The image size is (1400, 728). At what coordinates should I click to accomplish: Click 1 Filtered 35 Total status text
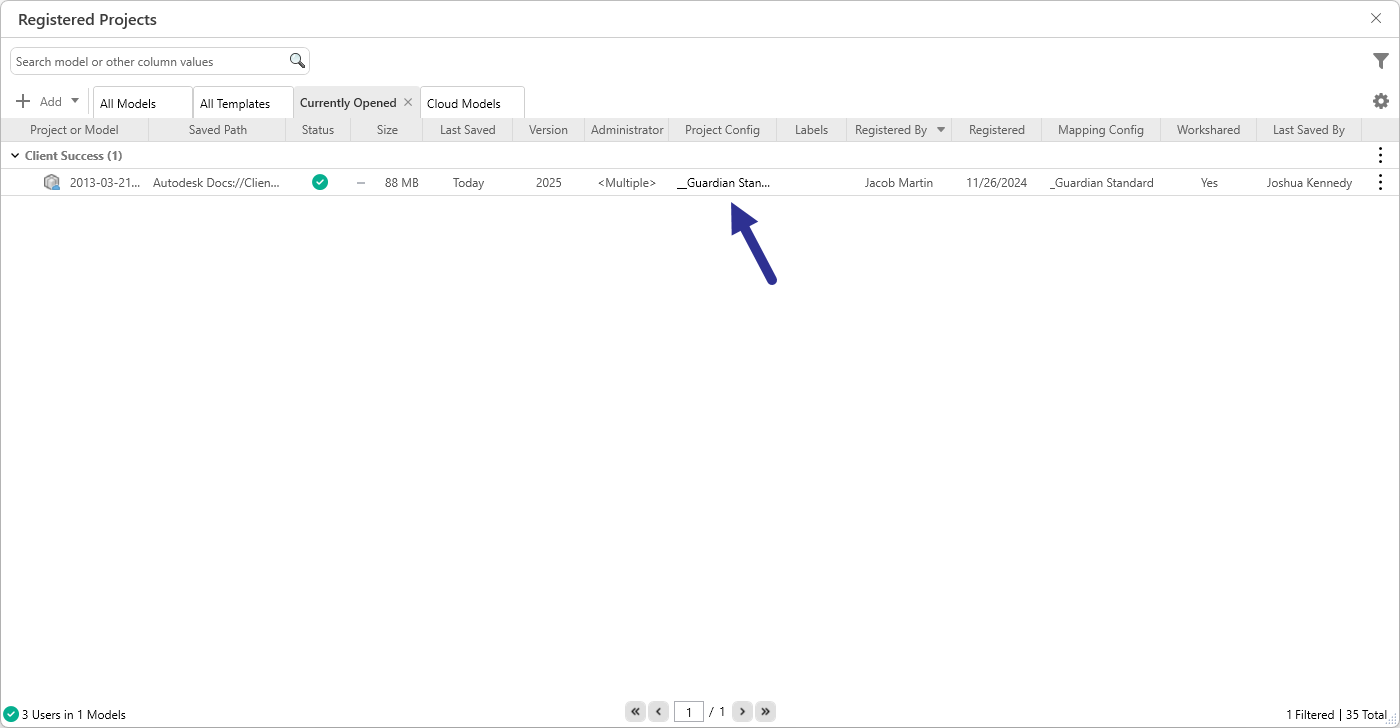tap(1336, 714)
